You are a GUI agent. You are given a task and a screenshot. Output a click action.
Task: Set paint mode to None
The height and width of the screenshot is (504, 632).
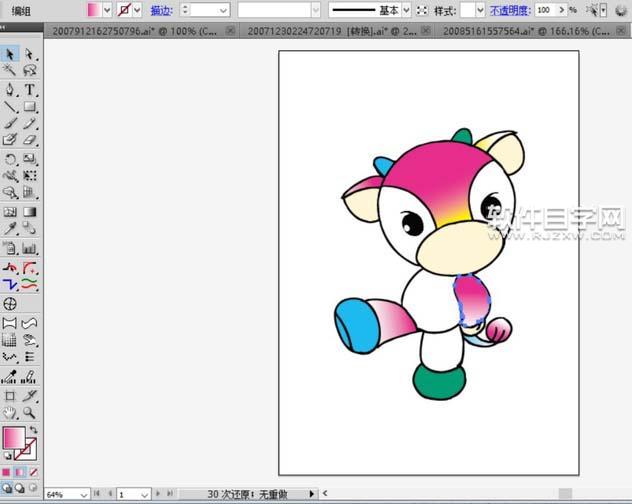tap(33, 472)
